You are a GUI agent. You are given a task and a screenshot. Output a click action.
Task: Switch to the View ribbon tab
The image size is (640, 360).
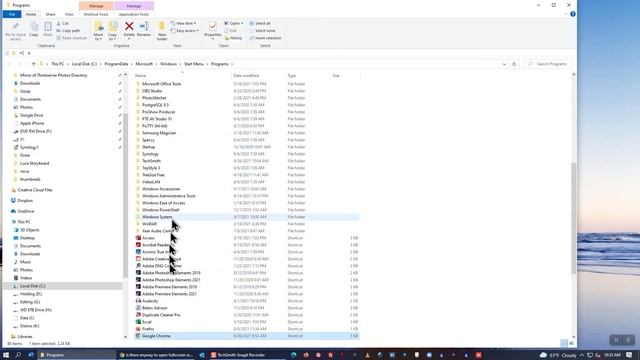coord(69,14)
